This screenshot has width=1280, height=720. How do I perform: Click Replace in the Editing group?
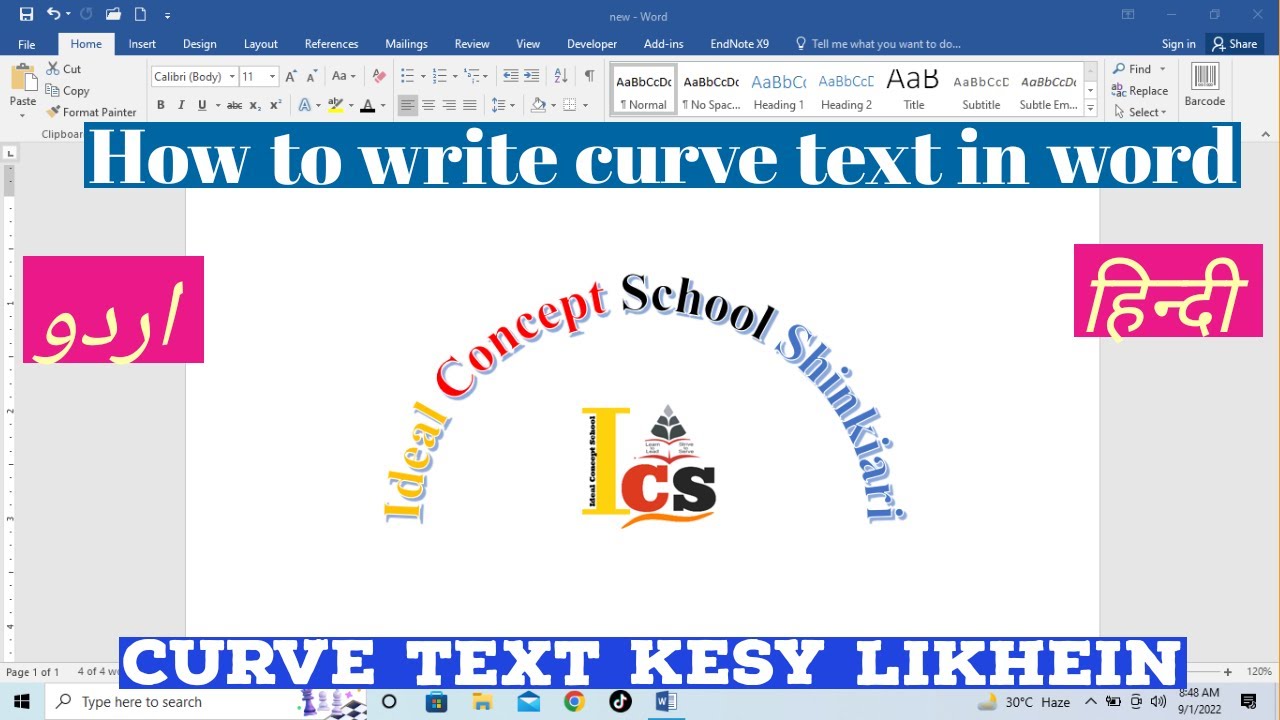tap(1140, 90)
